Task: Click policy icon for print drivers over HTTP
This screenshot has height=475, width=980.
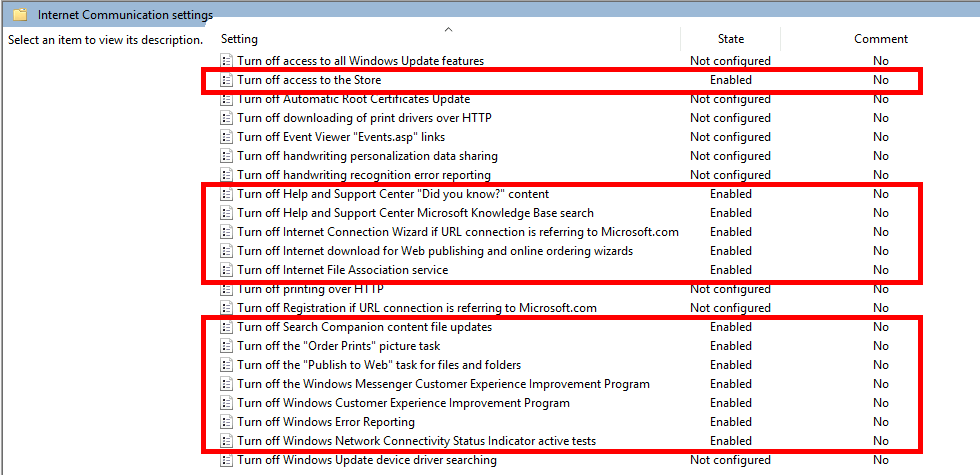Action: click(x=226, y=118)
